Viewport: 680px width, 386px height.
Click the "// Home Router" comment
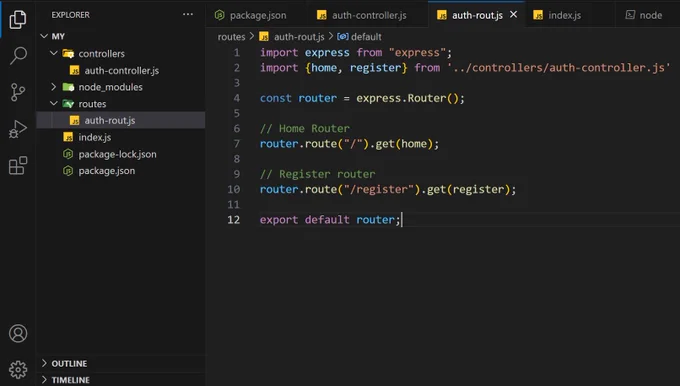click(305, 128)
